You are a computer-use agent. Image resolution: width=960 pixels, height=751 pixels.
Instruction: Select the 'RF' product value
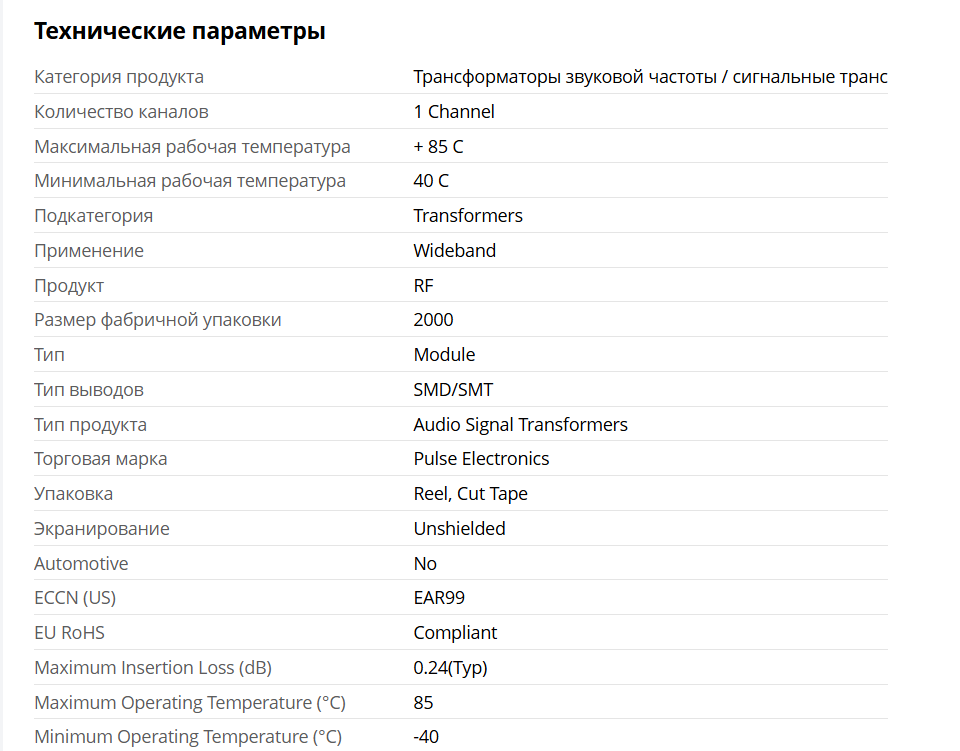coord(423,286)
